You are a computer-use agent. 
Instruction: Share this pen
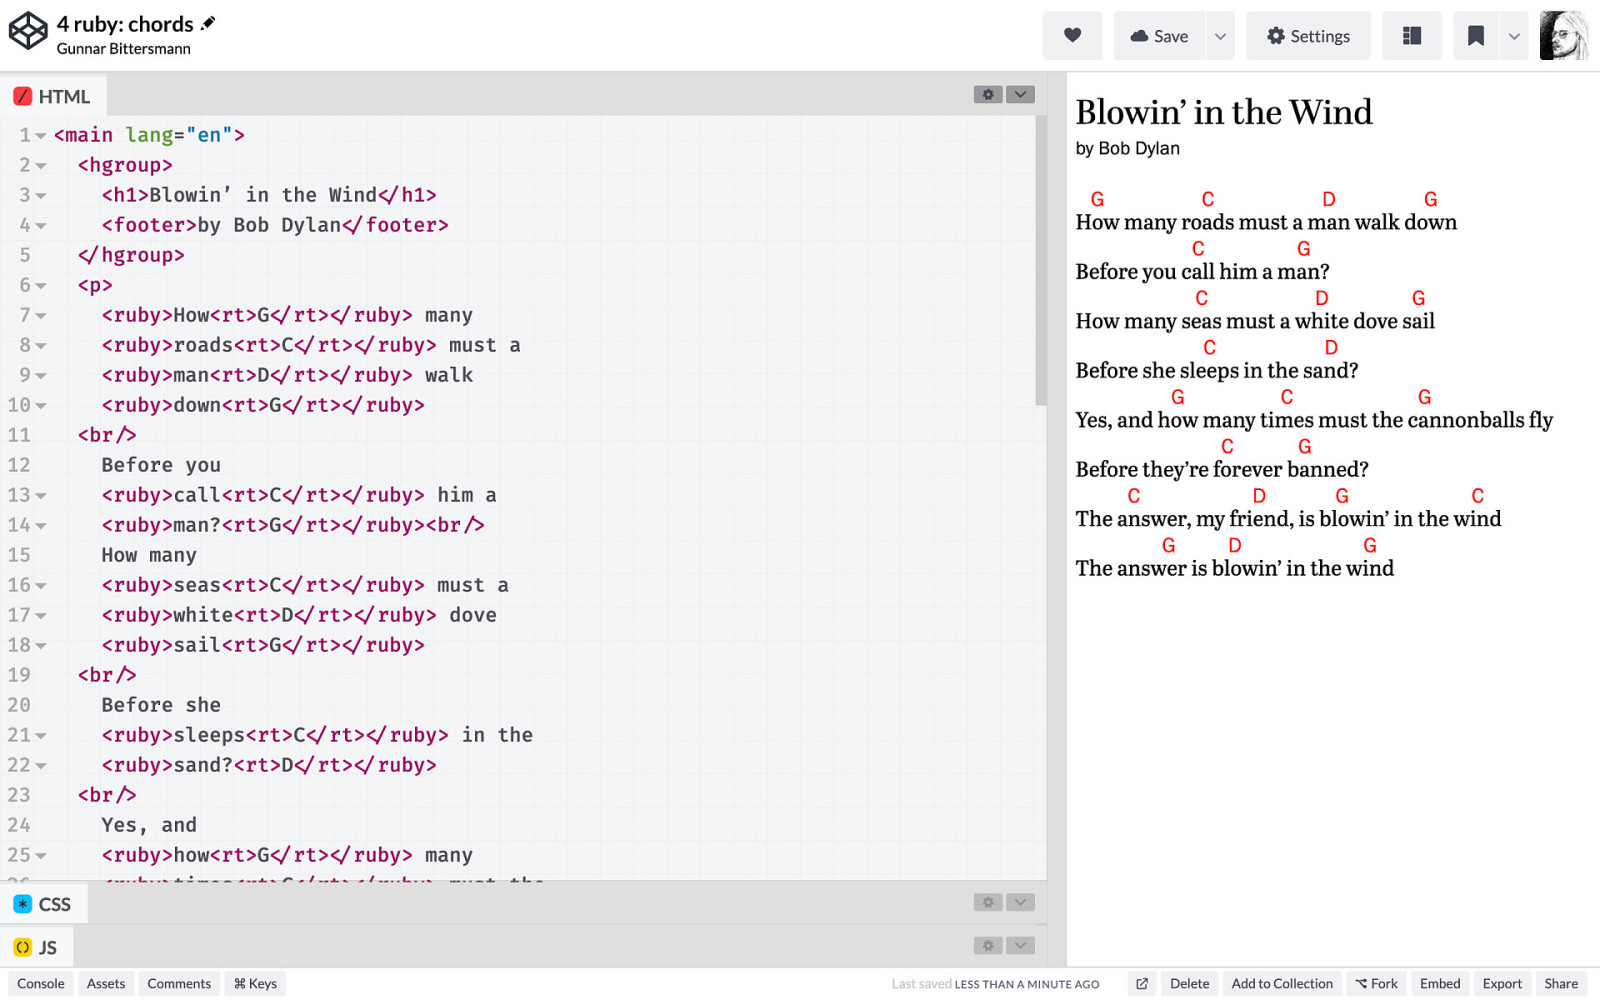(1561, 984)
